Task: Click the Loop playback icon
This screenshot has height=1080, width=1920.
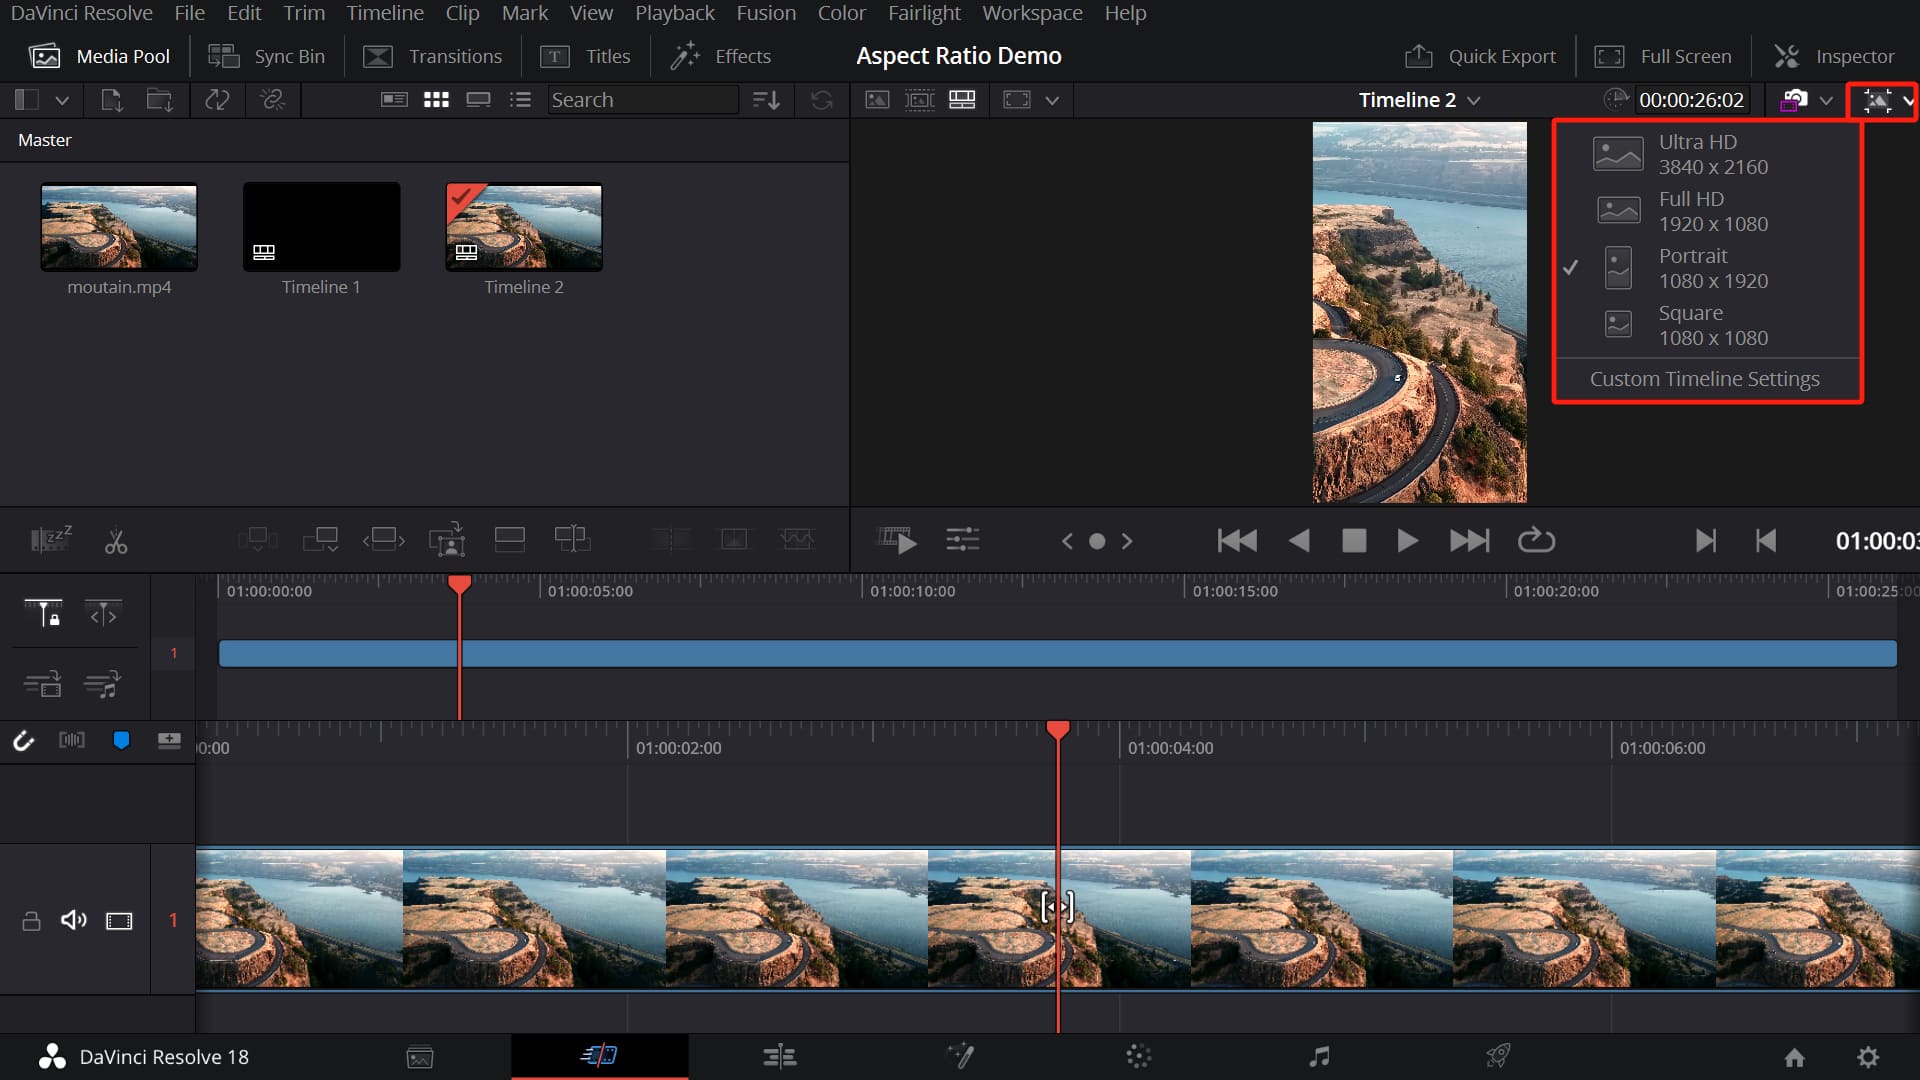Action: click(x=1536, y=541)
